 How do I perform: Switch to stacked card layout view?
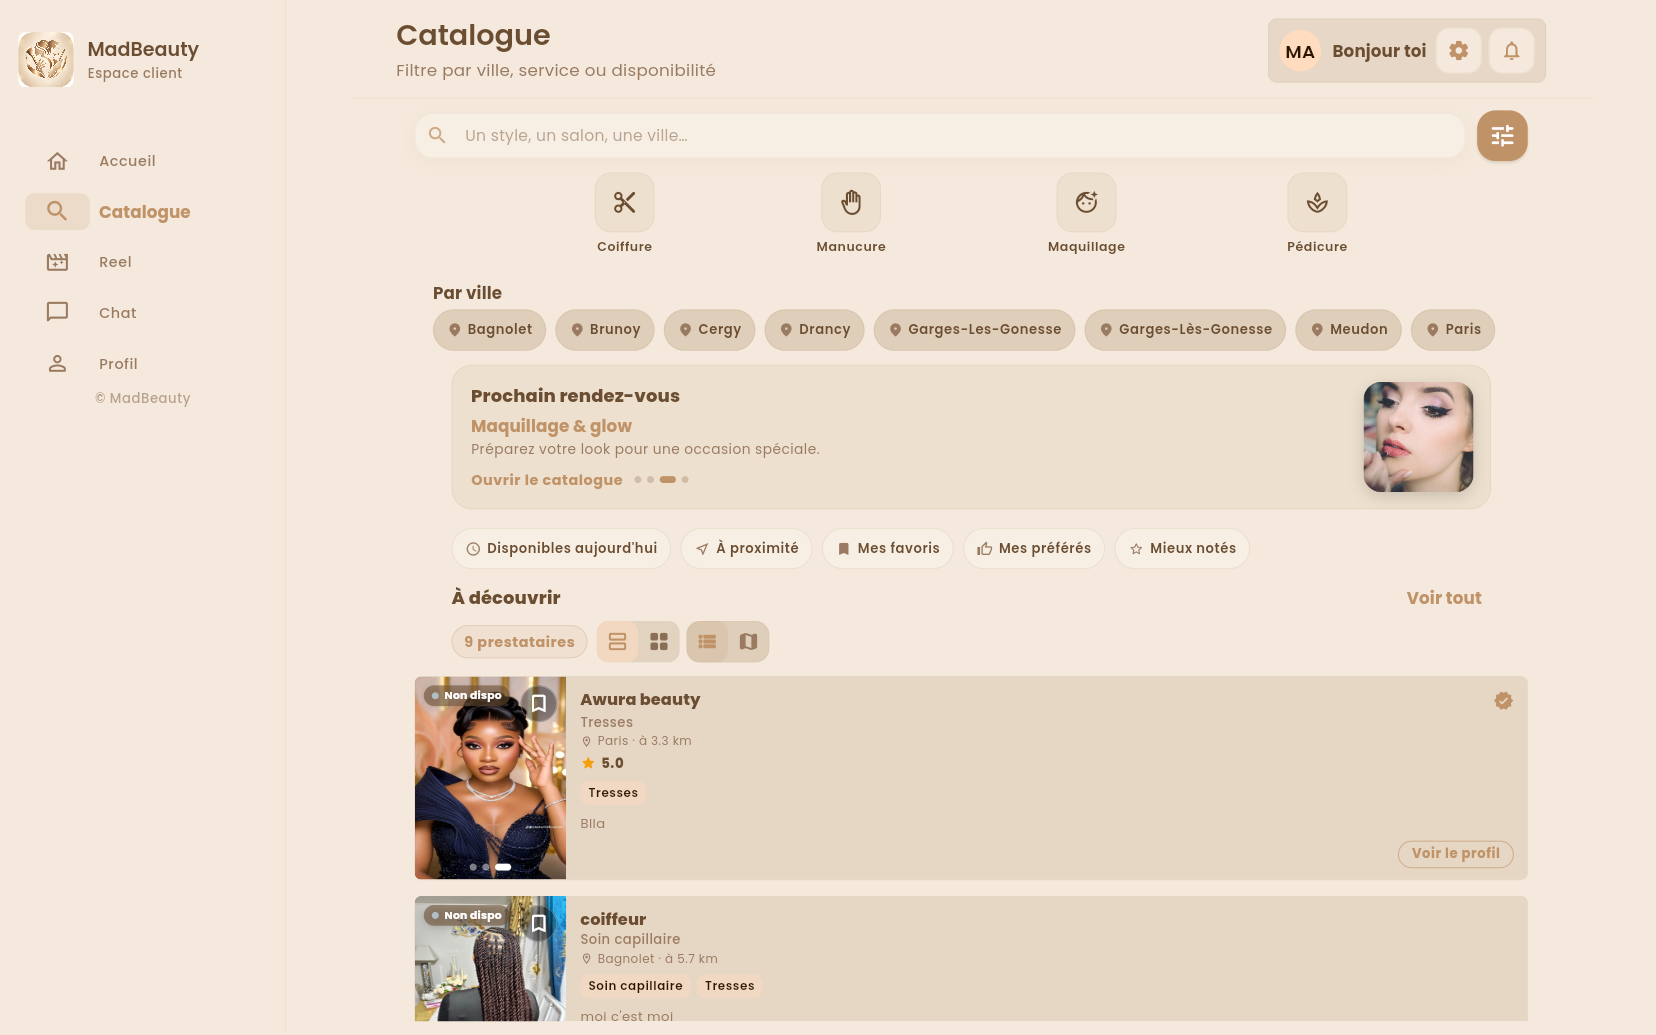[x=618, y=642]
